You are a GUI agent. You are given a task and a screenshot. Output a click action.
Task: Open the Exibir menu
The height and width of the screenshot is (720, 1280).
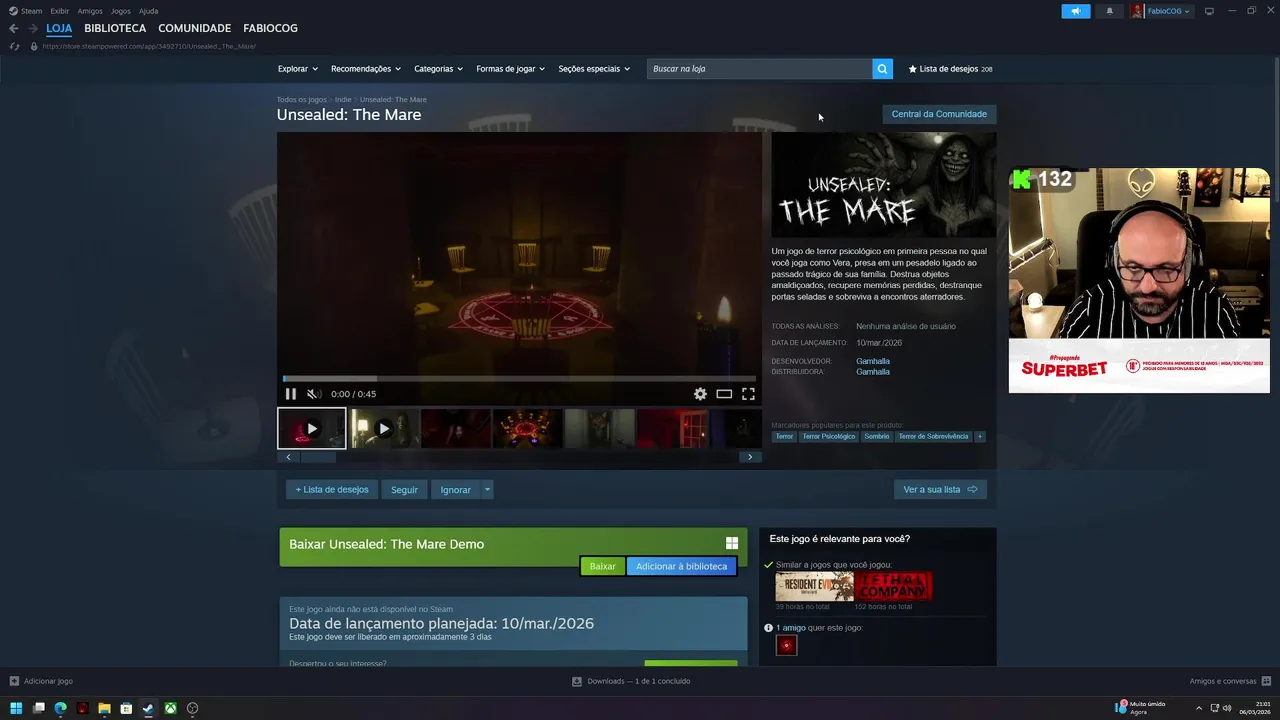coord(60,11)
